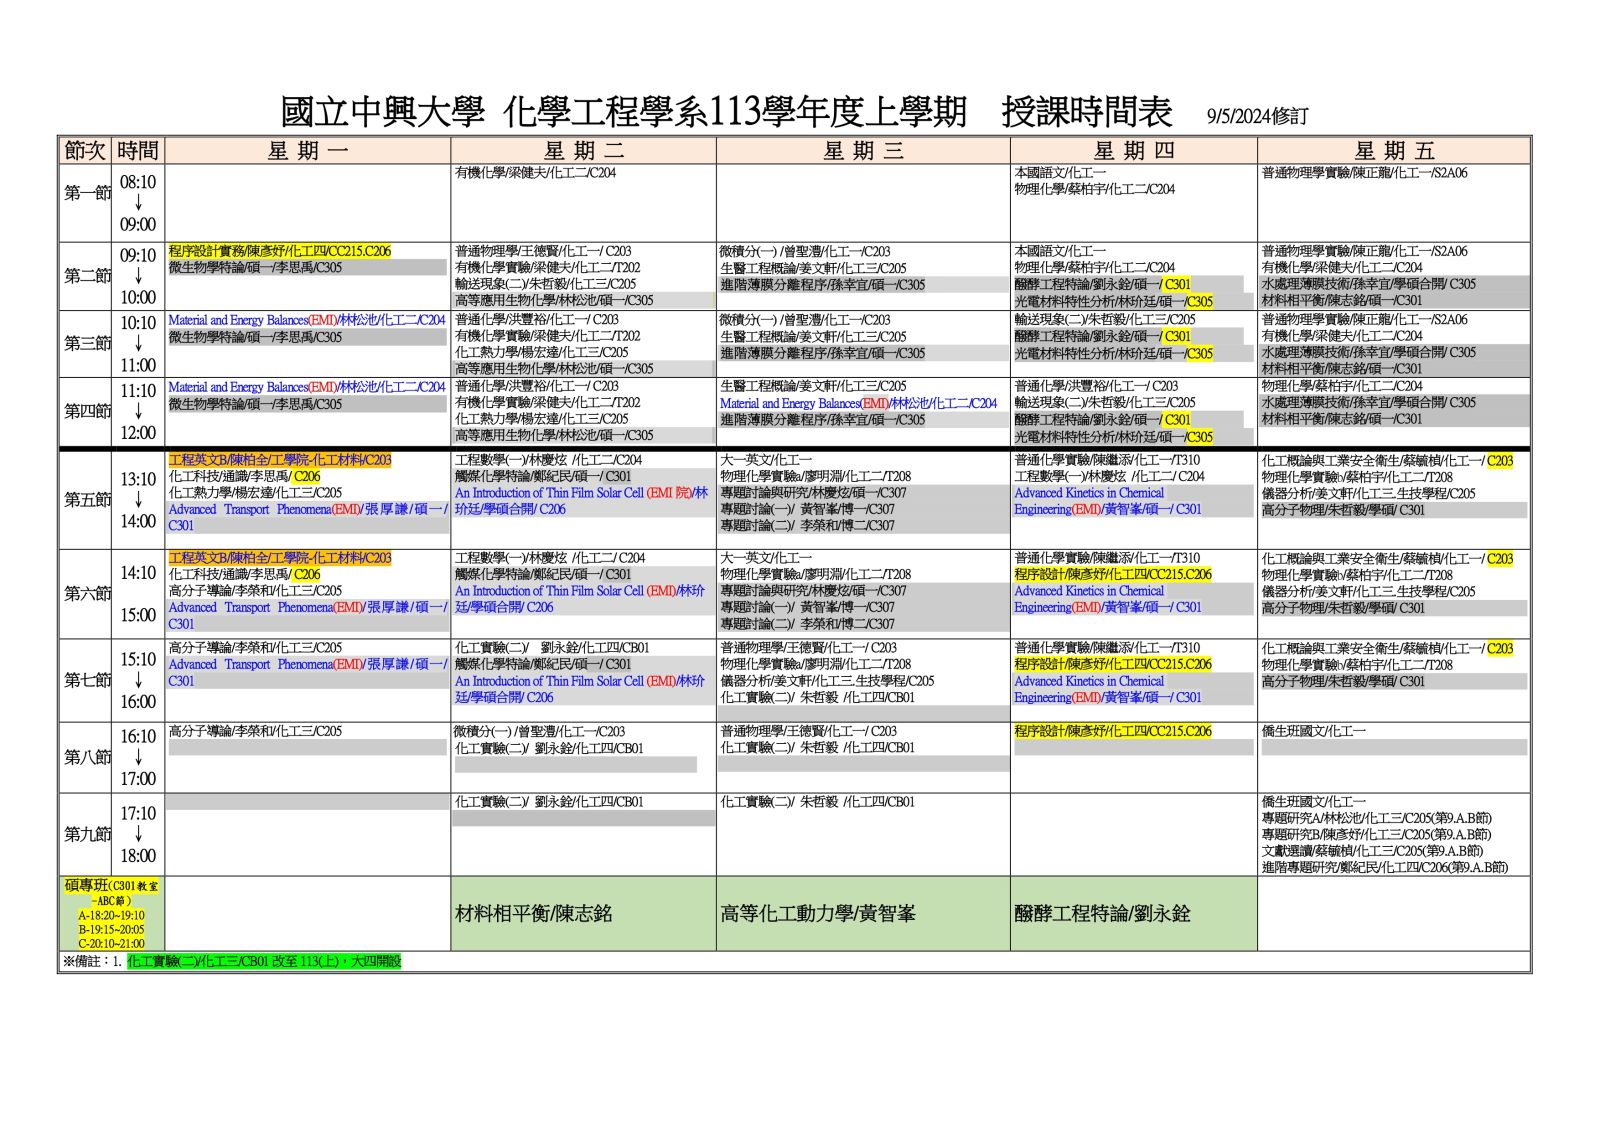The height and width of the screenshot is (1131, 1600).
Task: Select 進階專題研究/鄭紀民/化工四/C206 entry
Action: (x=1384, y=867)
